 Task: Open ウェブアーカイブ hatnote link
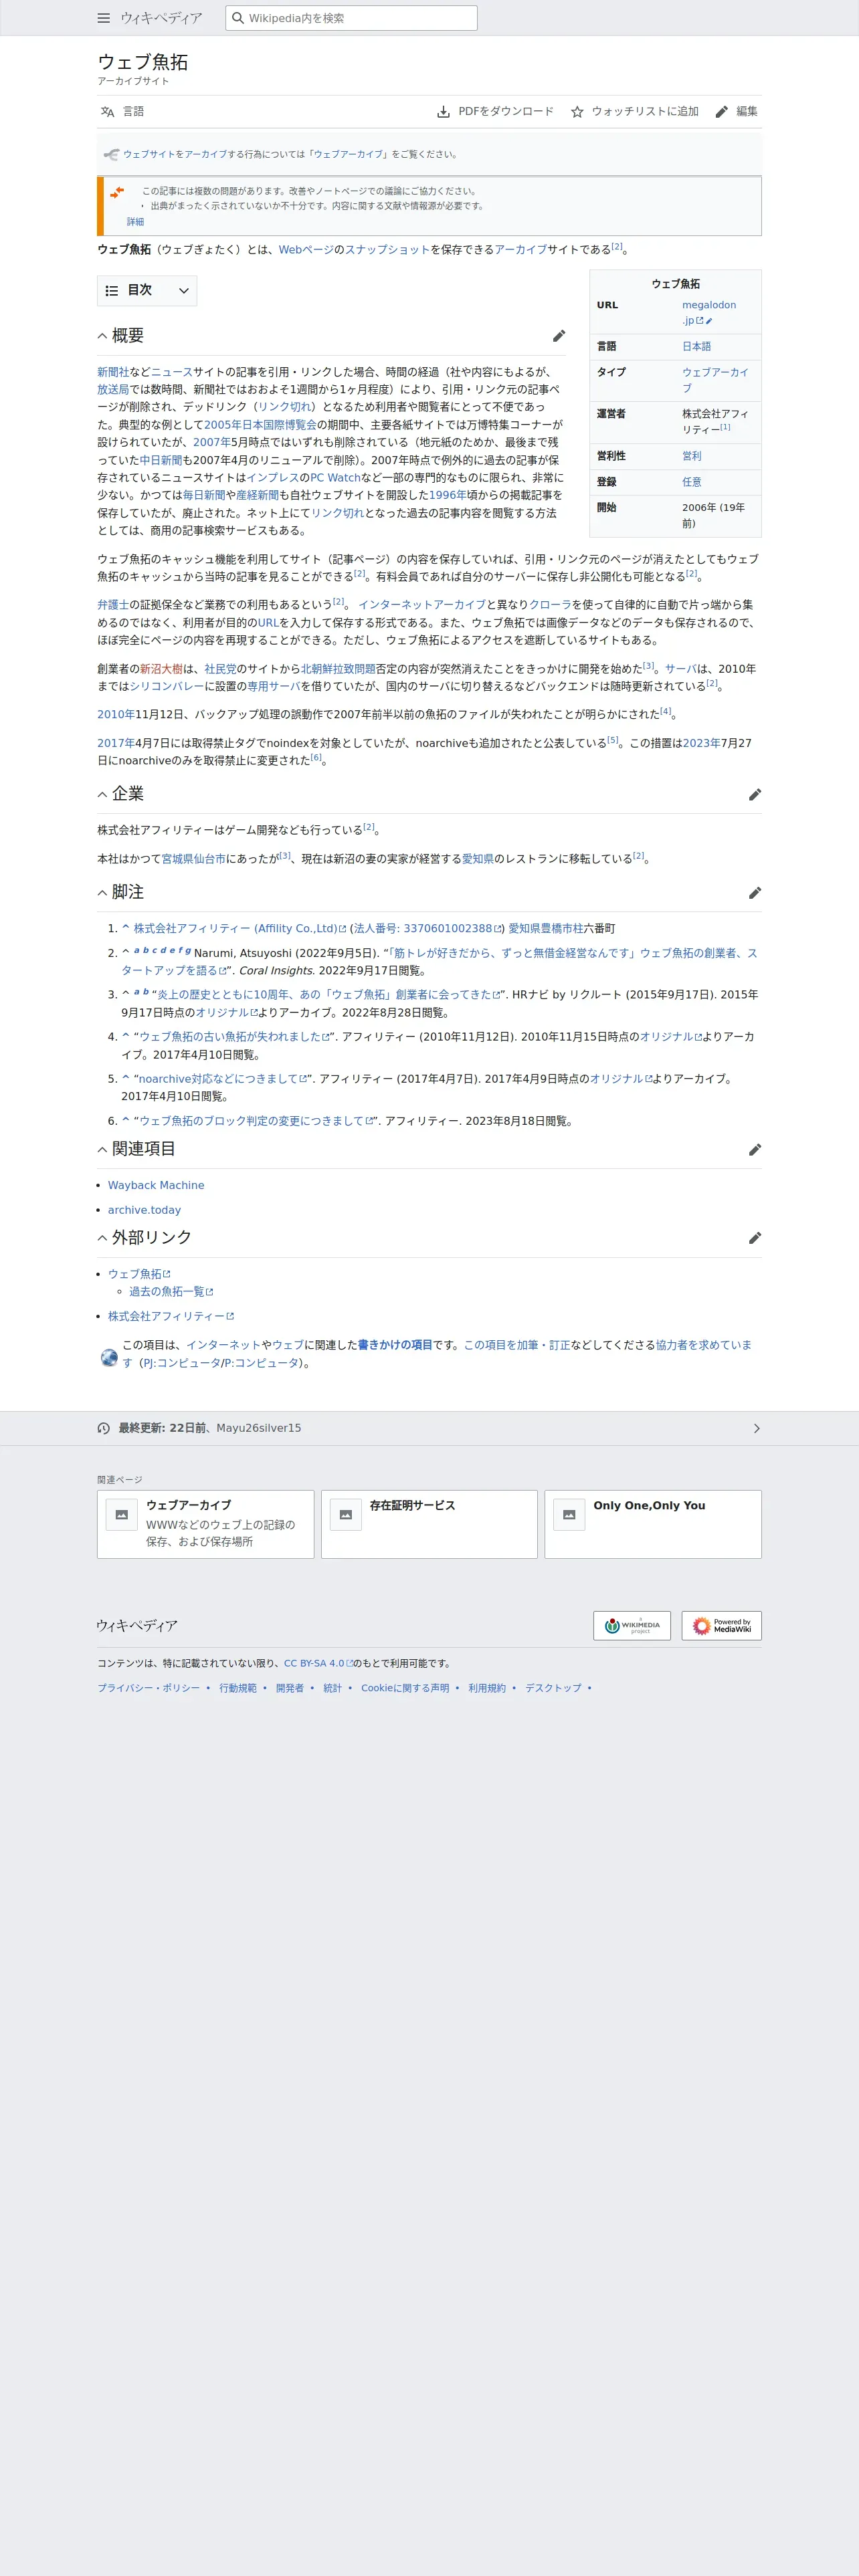tap(348, 154)
